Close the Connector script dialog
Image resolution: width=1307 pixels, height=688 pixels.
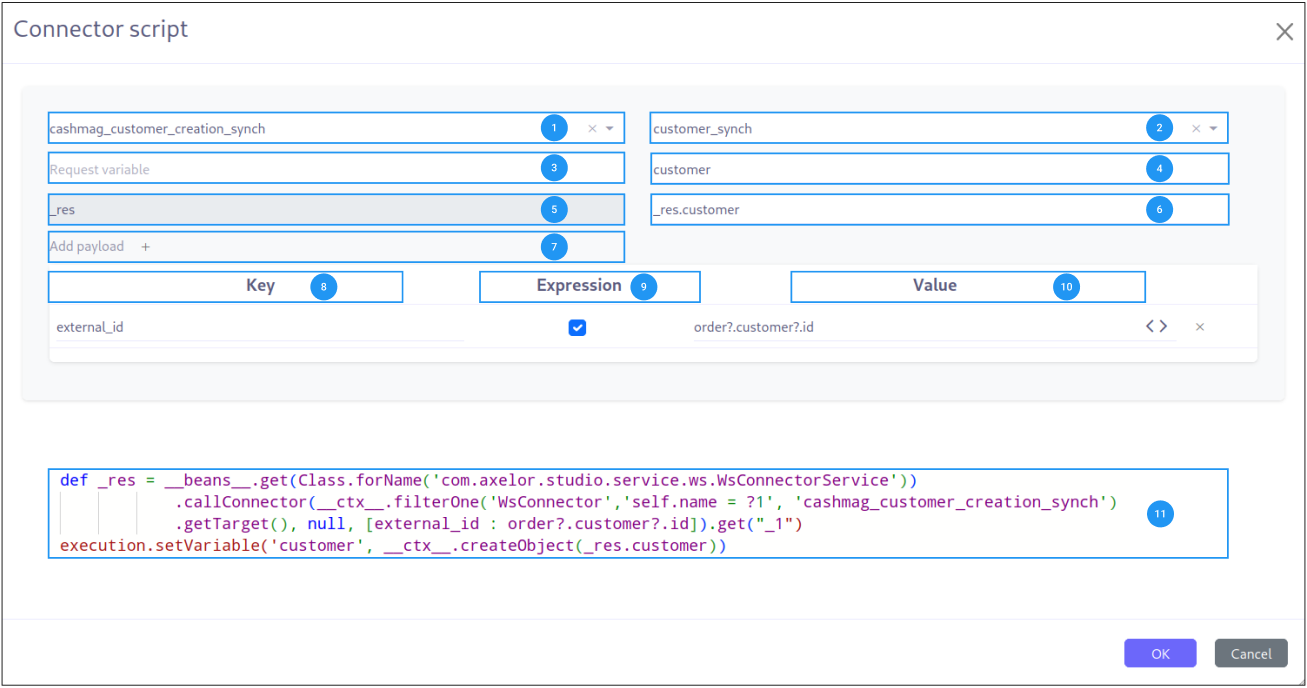[x=1284, y=31]
